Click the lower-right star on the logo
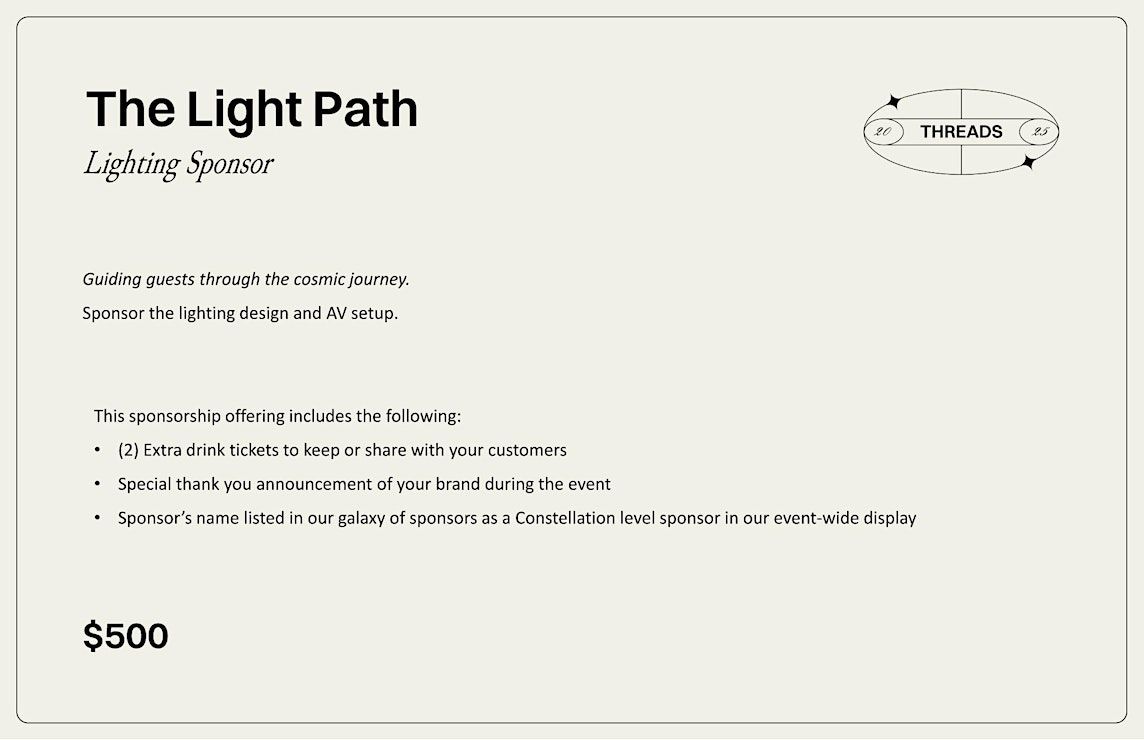1144x740 pixels. coord(1029,162)
